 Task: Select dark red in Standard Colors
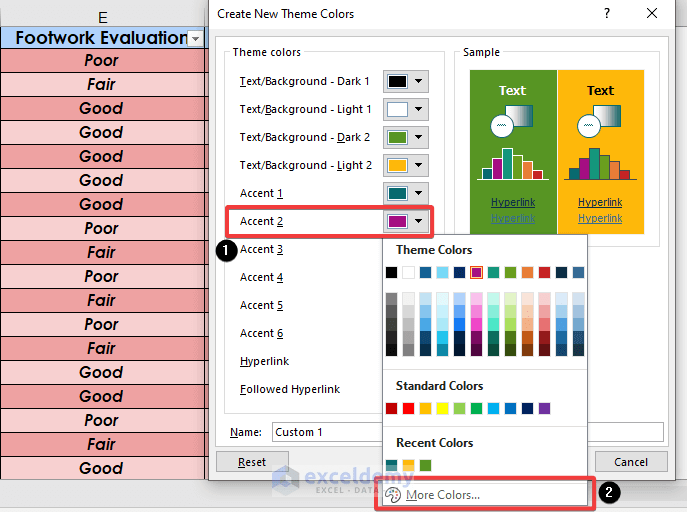pos(391,409)
